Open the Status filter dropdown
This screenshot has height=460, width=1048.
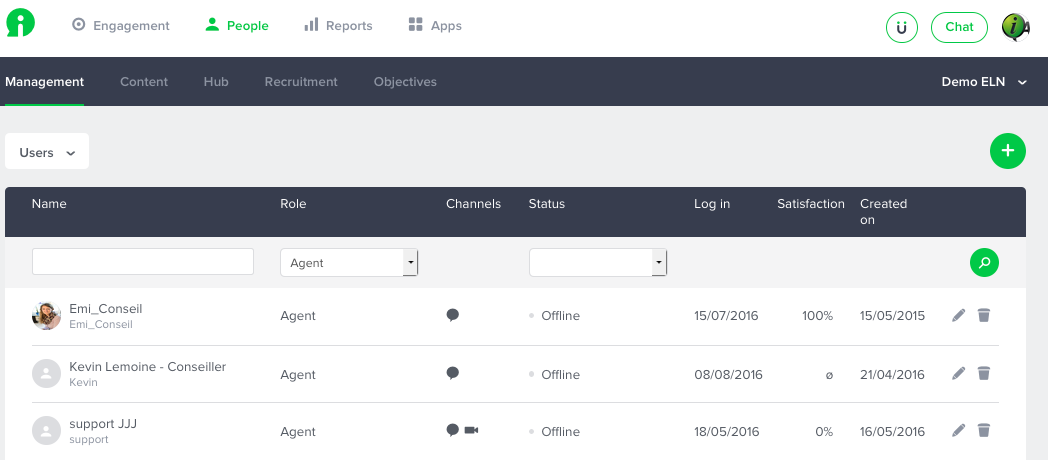[x=598, y=263]
